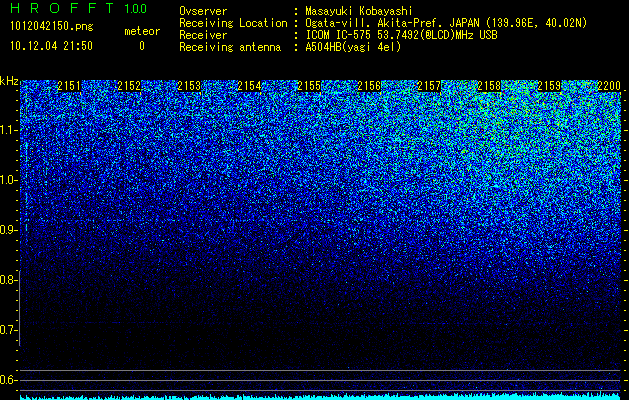
Task: Click the meteor count value 0
Action: pyautogui.click(x=142, y=46)
